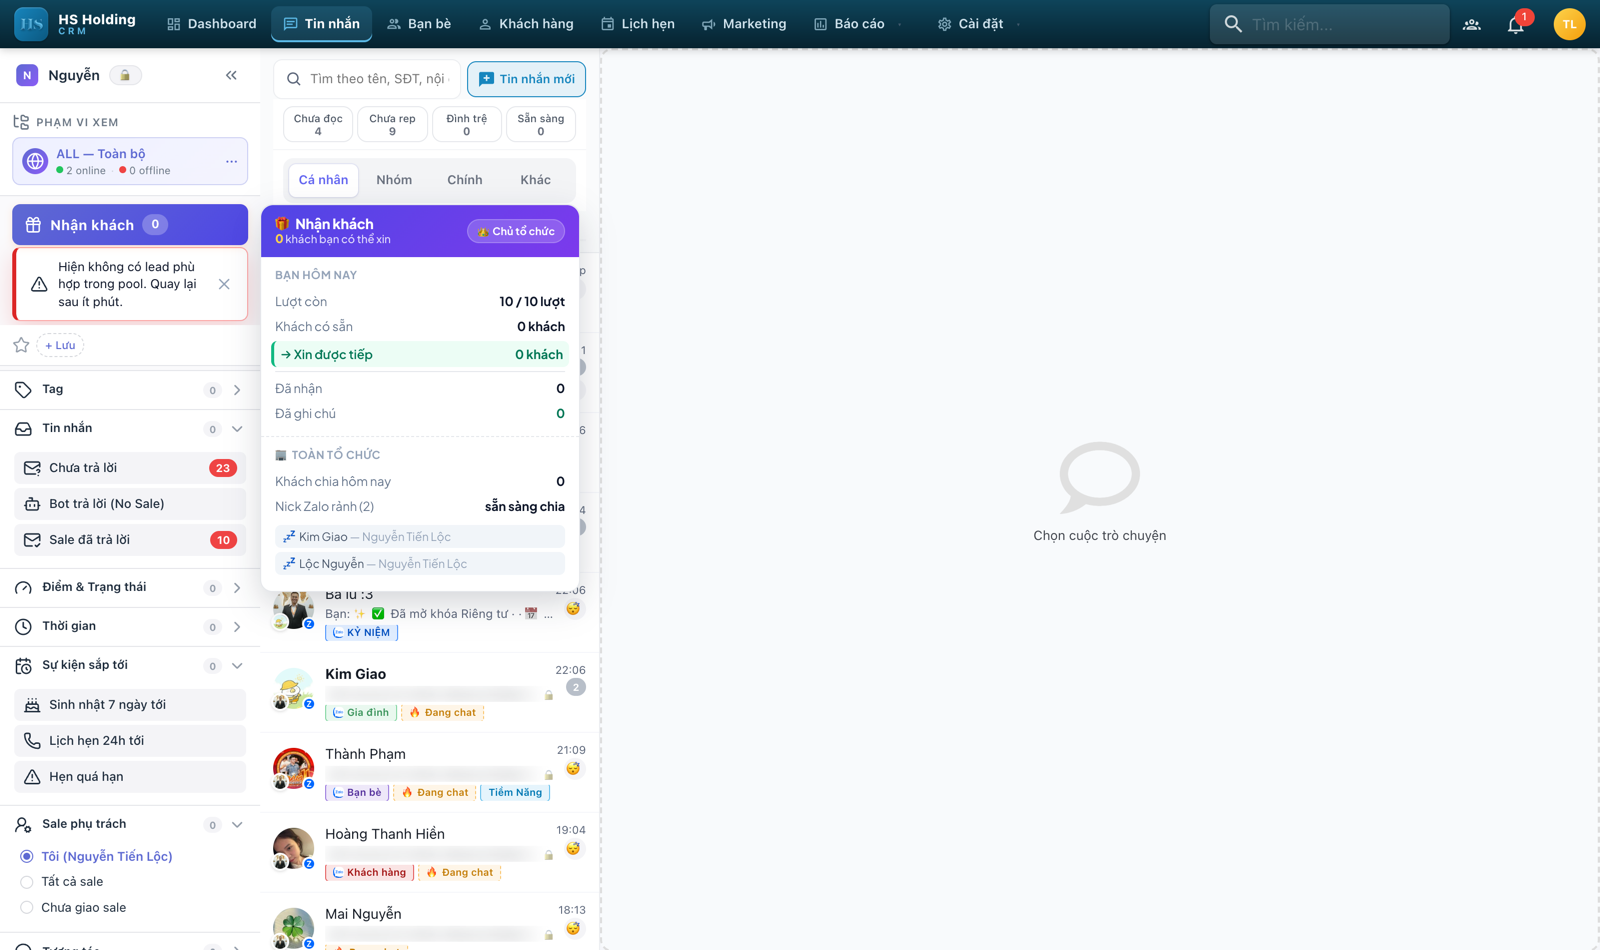Open the TL user avatar menu
Viewport: 1600px width, 950px height.
point(1569,24)
